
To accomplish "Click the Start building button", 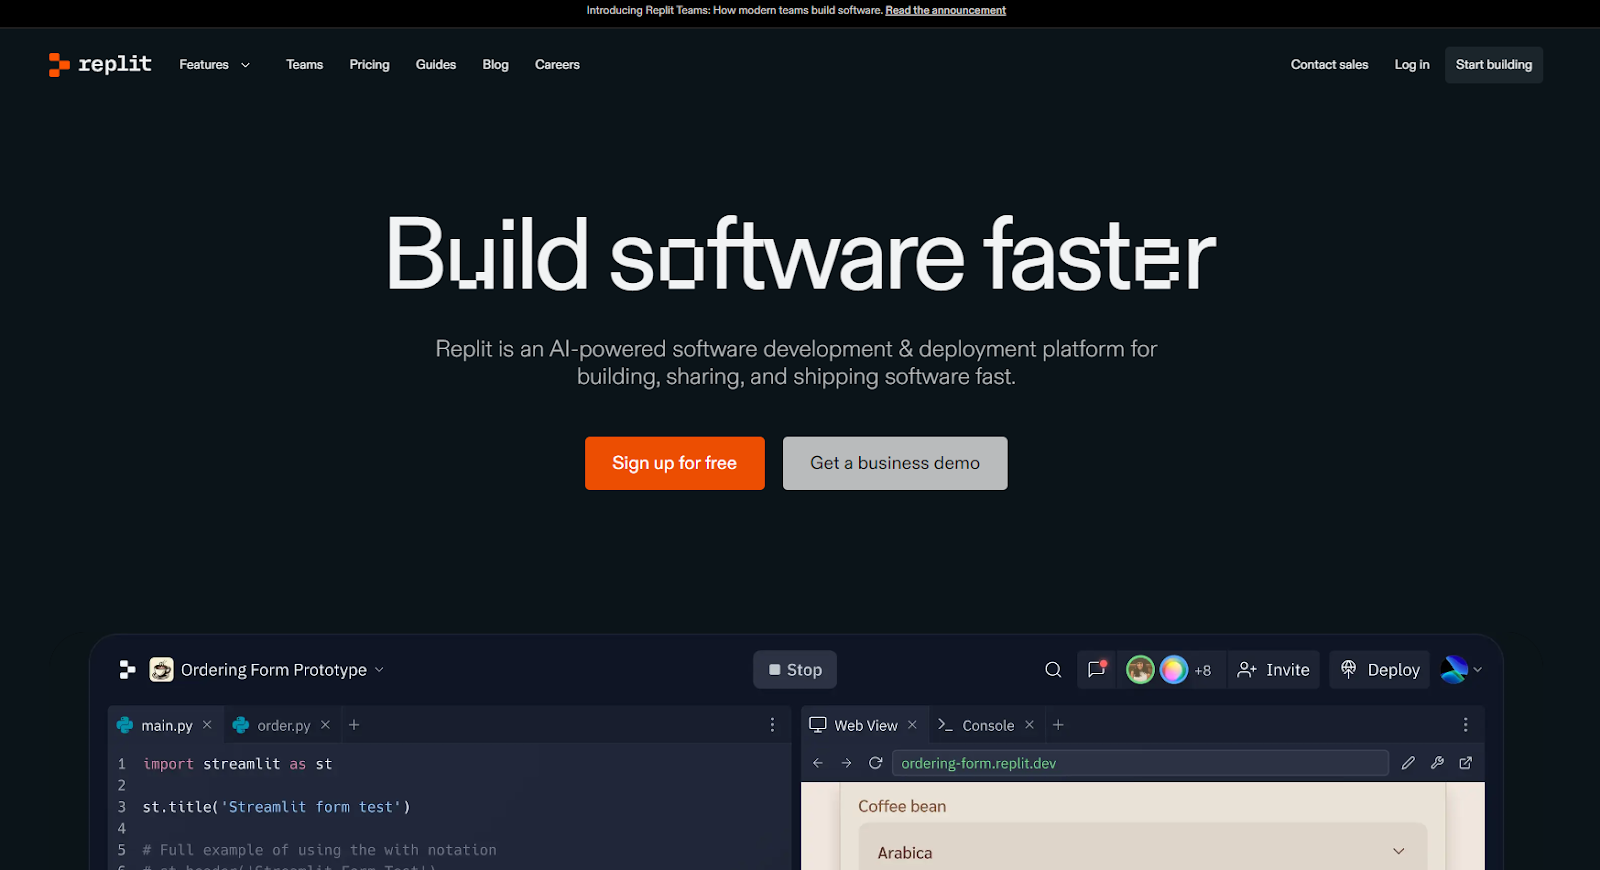I will 1494,64.
